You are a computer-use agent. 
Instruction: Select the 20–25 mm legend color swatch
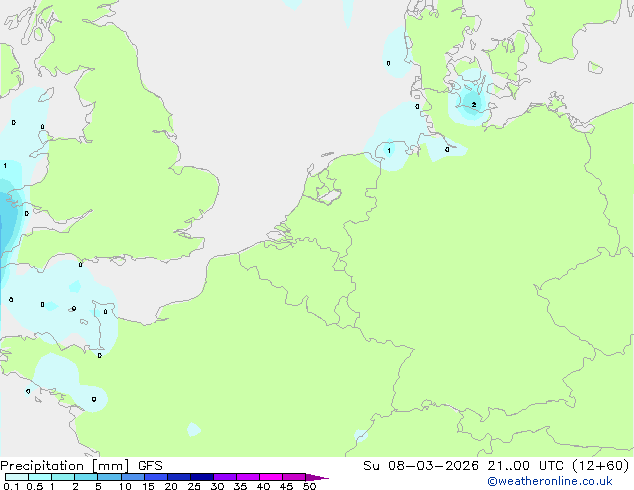(179, 477)
